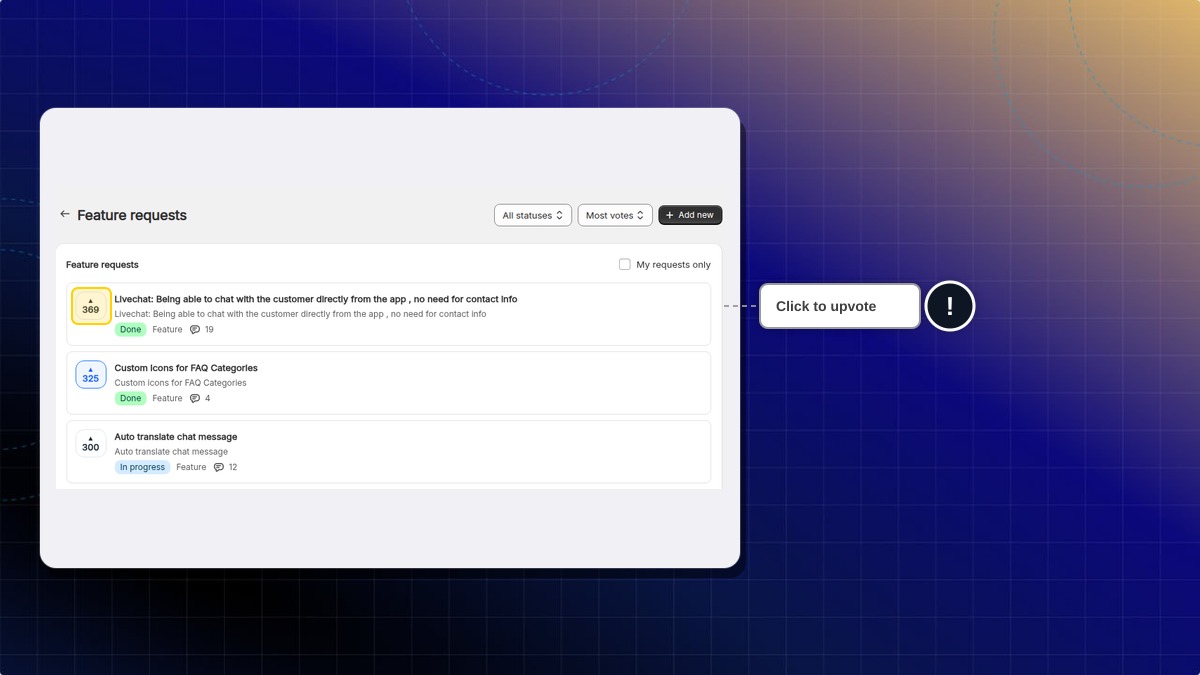This screenshot has height=675, width=1200.
Task: Open comments icon on Auto translate request
Action: pyautogui.click(x=219, y=468)
